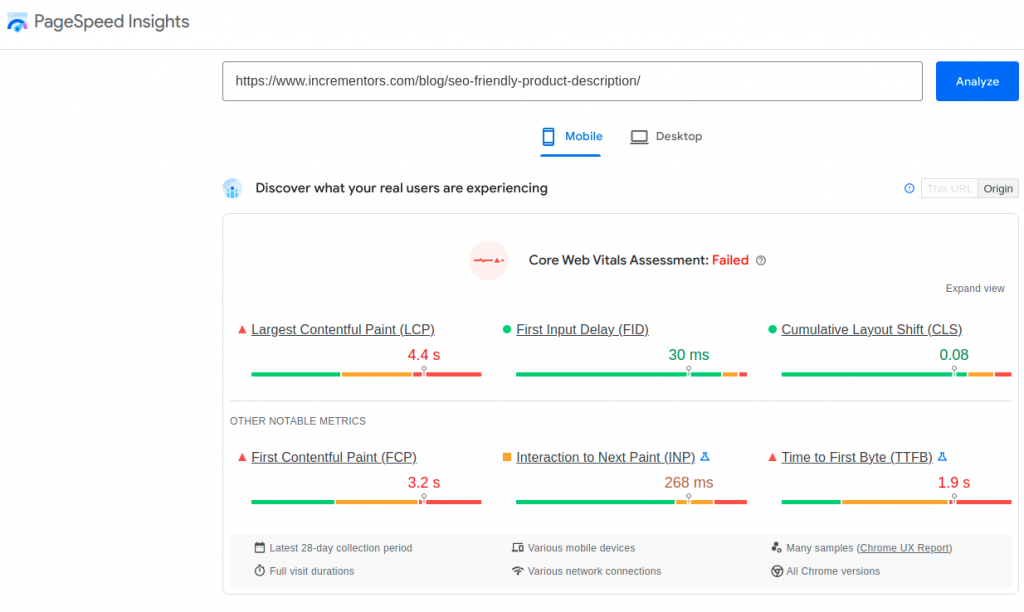Open Largest Contentful Paint (LCP) link
Image resolution: width=1024 pixels, height=612 pixels.
[343, 329]
